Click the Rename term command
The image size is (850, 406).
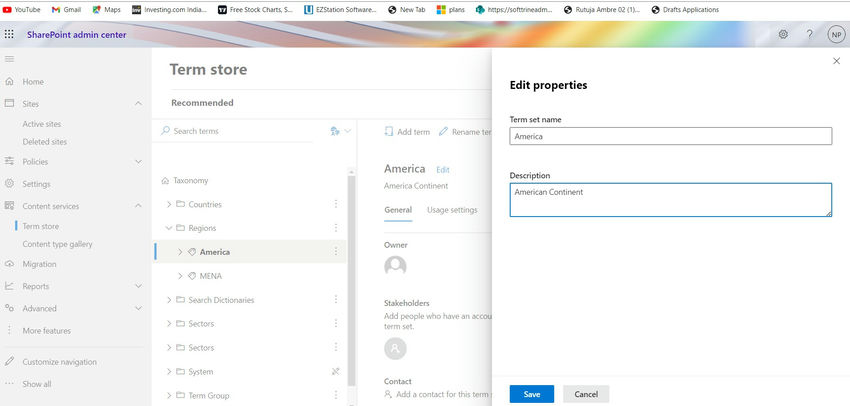tap(465, 132)
